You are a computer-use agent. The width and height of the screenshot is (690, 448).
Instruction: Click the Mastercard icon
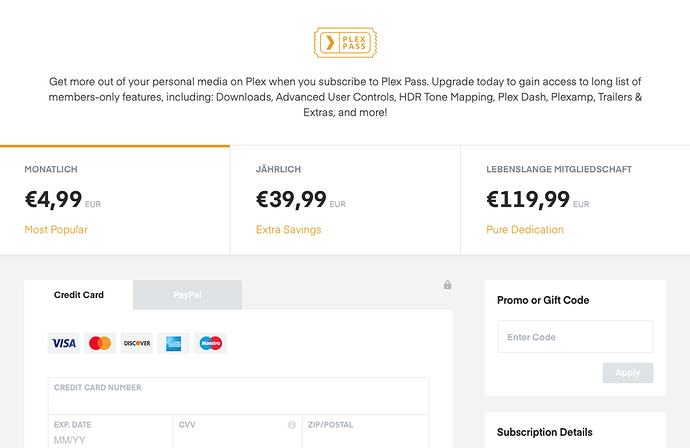[x=100, y=343]
